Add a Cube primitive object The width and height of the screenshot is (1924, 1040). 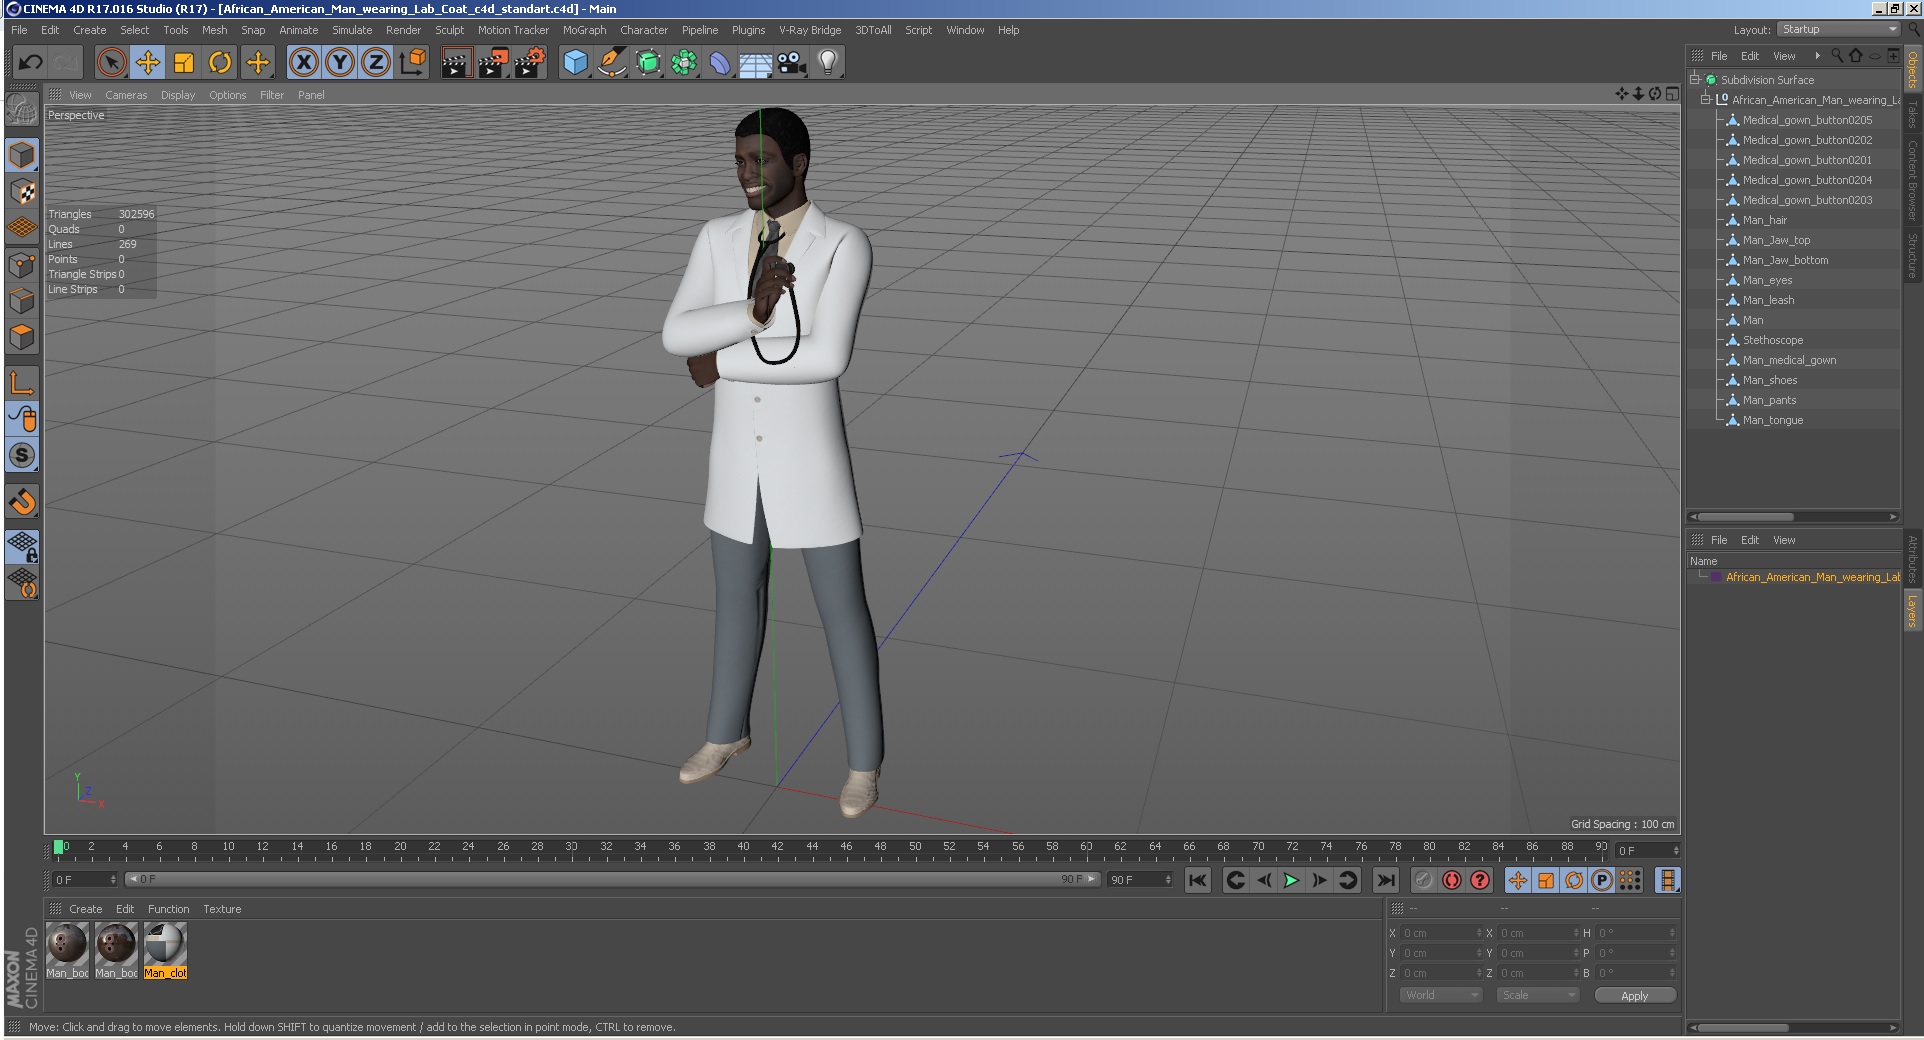[575, 63]
